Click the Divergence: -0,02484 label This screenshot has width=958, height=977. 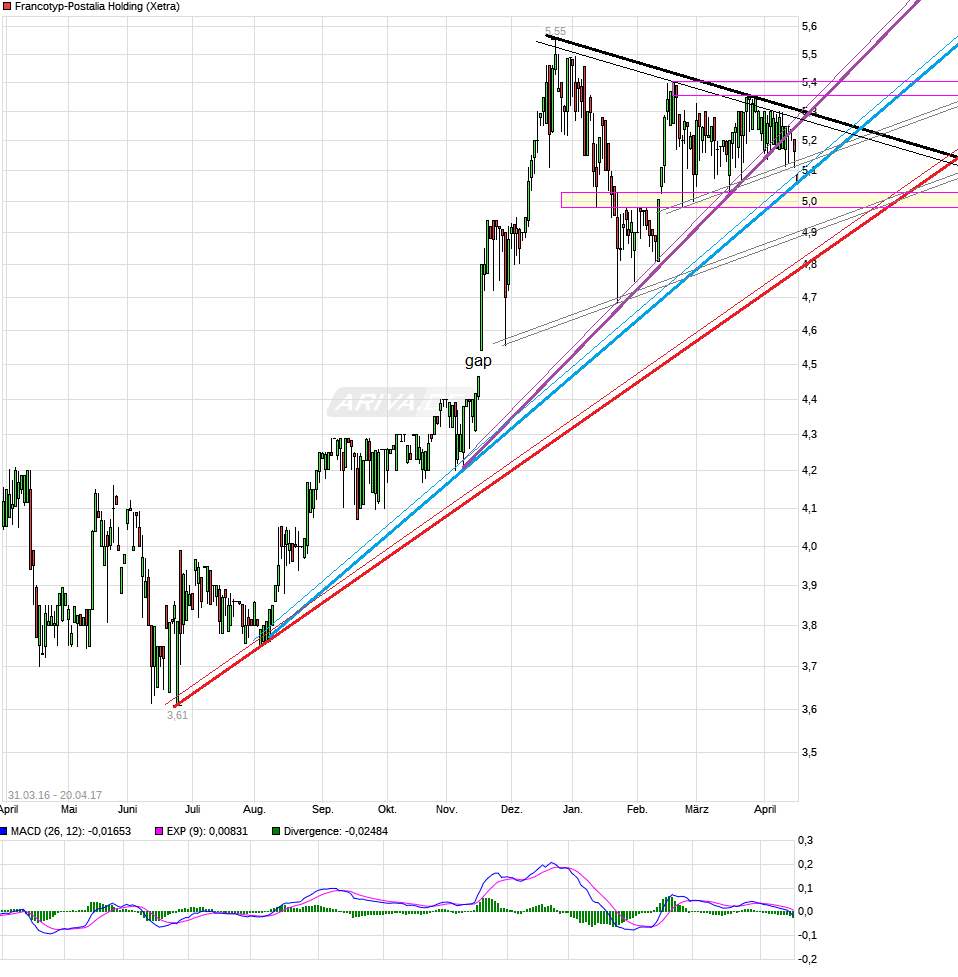[336, 831]
